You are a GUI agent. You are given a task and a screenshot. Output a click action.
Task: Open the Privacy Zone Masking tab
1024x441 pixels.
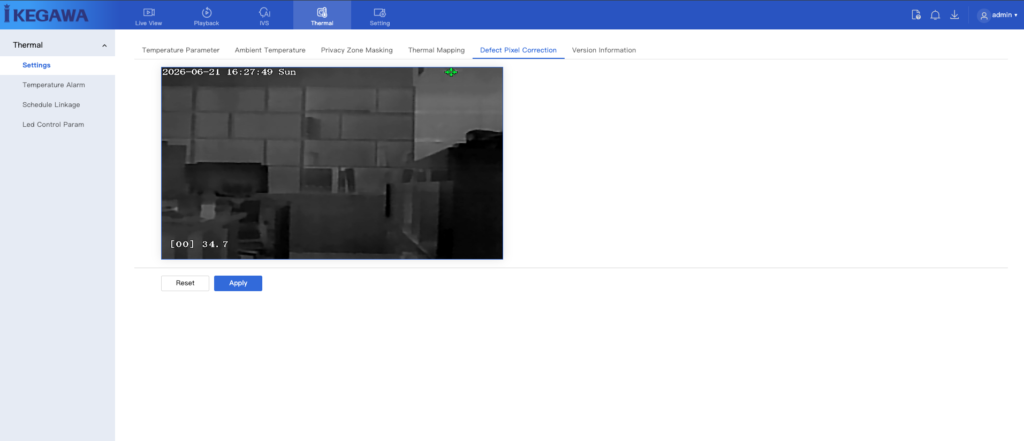357,50
